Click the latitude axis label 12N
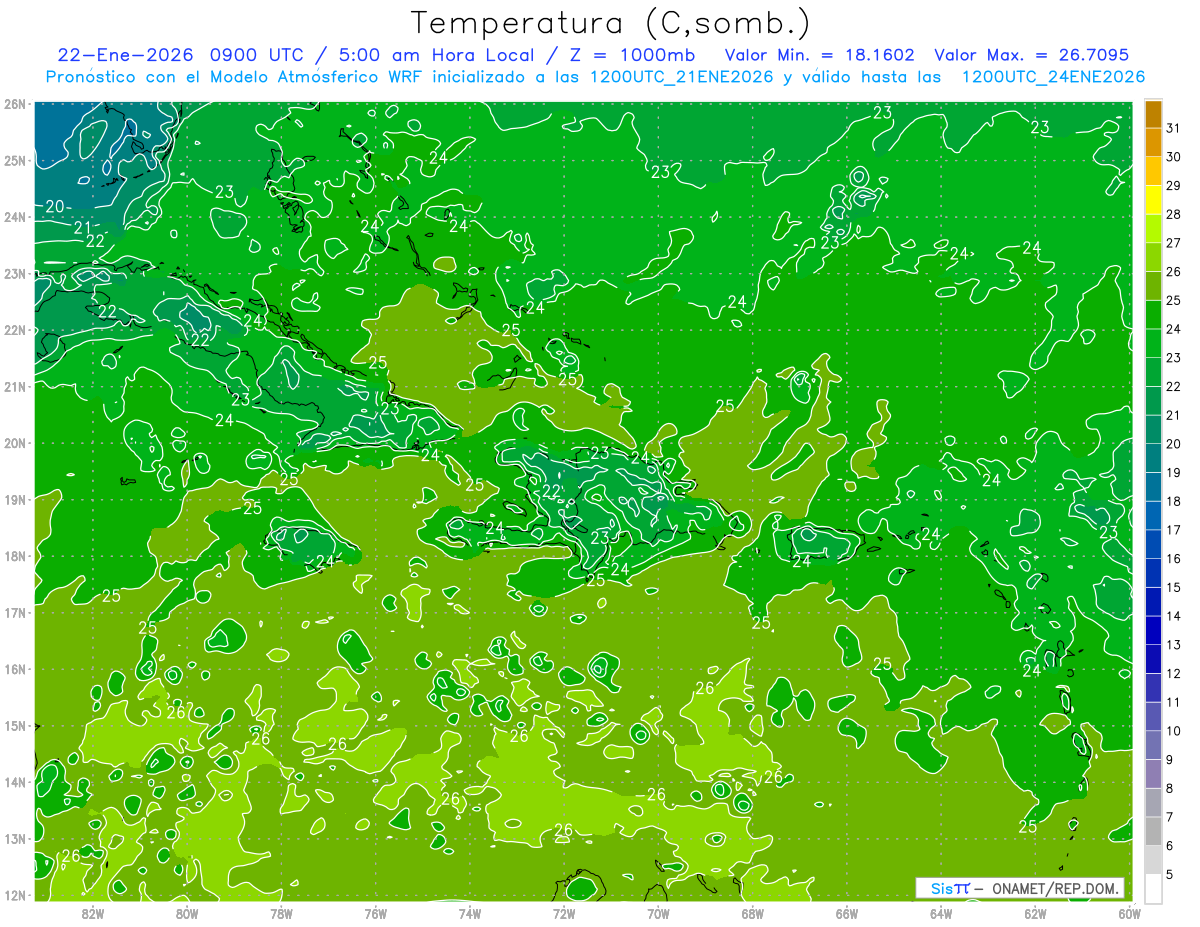Image resolution: width=1200 pixels, height=927 pixels. click(x=15, y=895)
